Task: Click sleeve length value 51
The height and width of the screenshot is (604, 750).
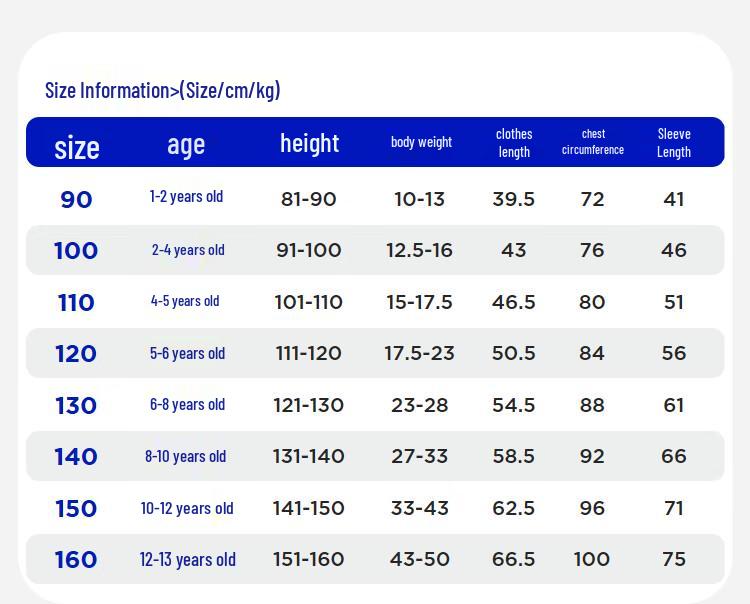Action: pos(674,302)
